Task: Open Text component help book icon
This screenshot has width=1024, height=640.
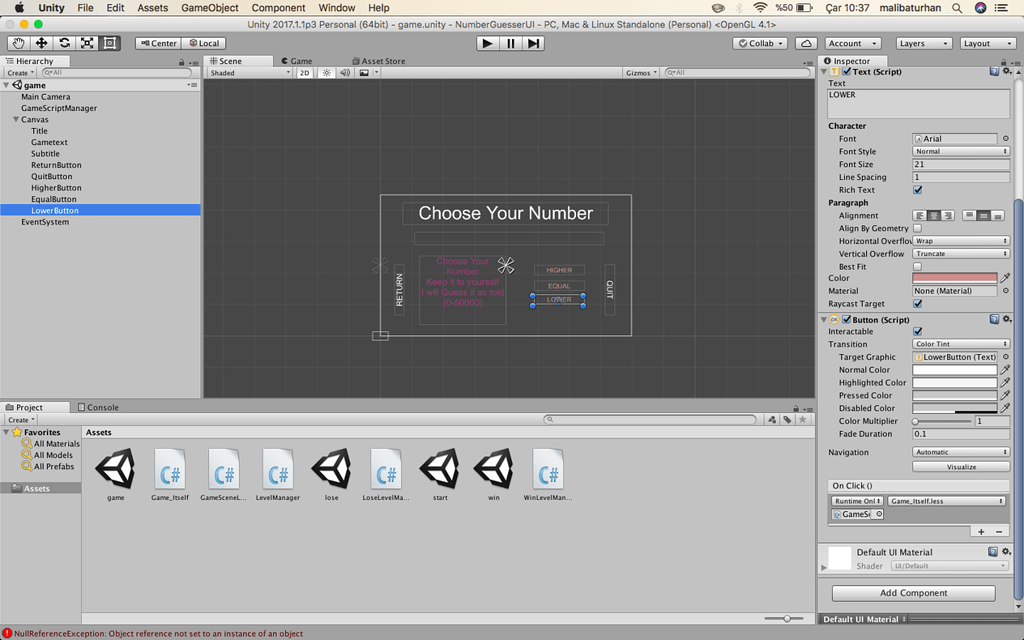Action: point(994,71)
